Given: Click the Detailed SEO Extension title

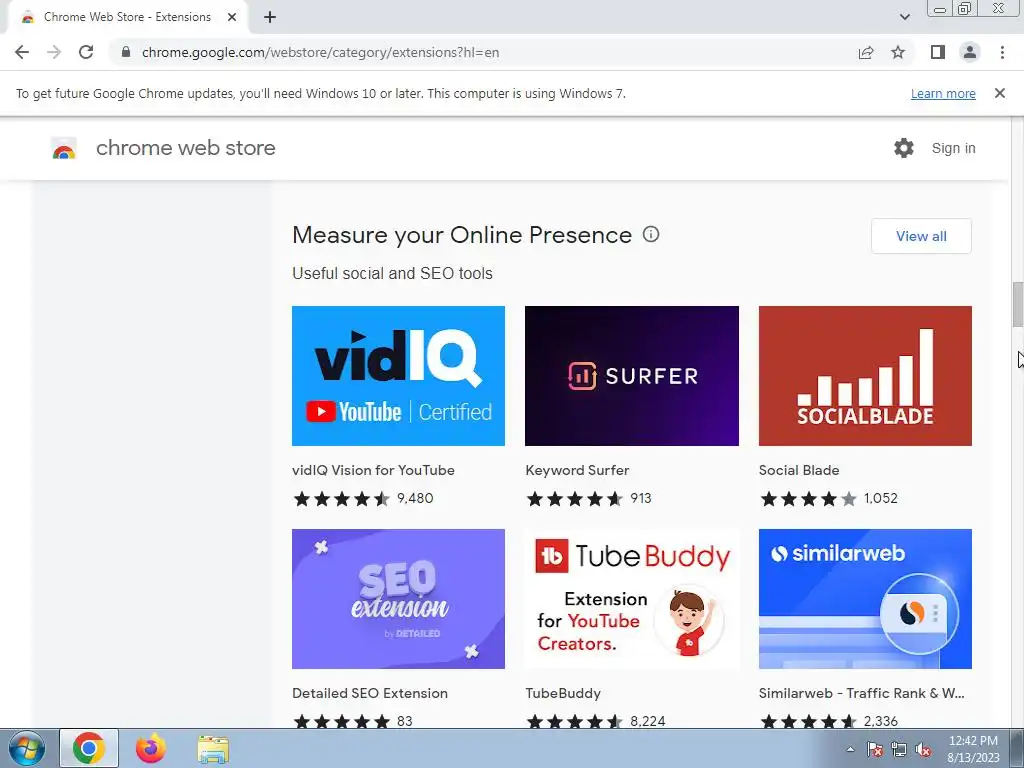Looking at the screenshot, I should (x=370, y=693).
